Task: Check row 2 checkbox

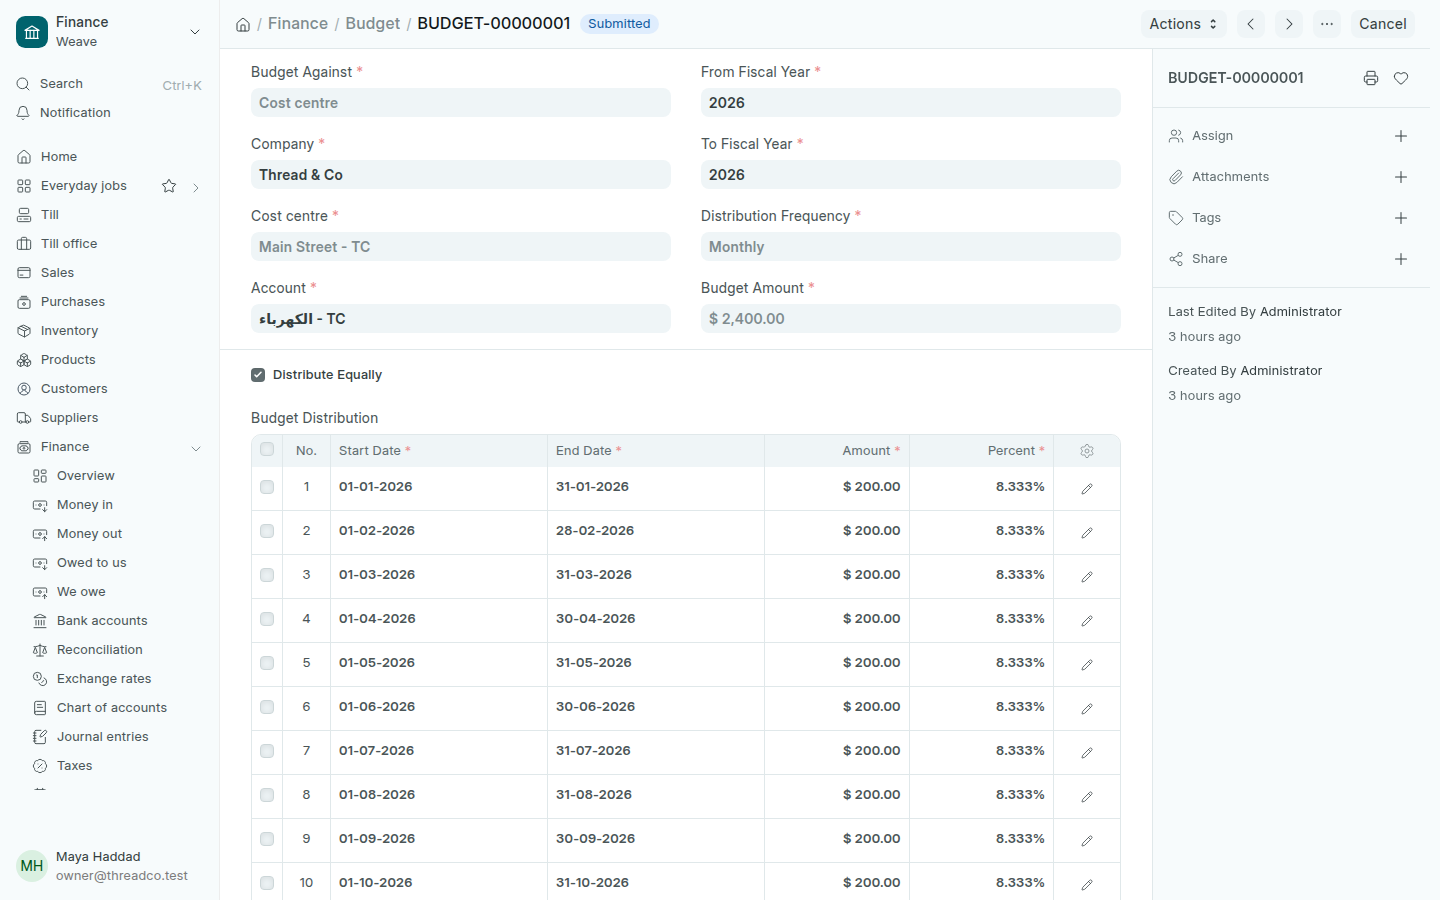Action: (267, 531)
